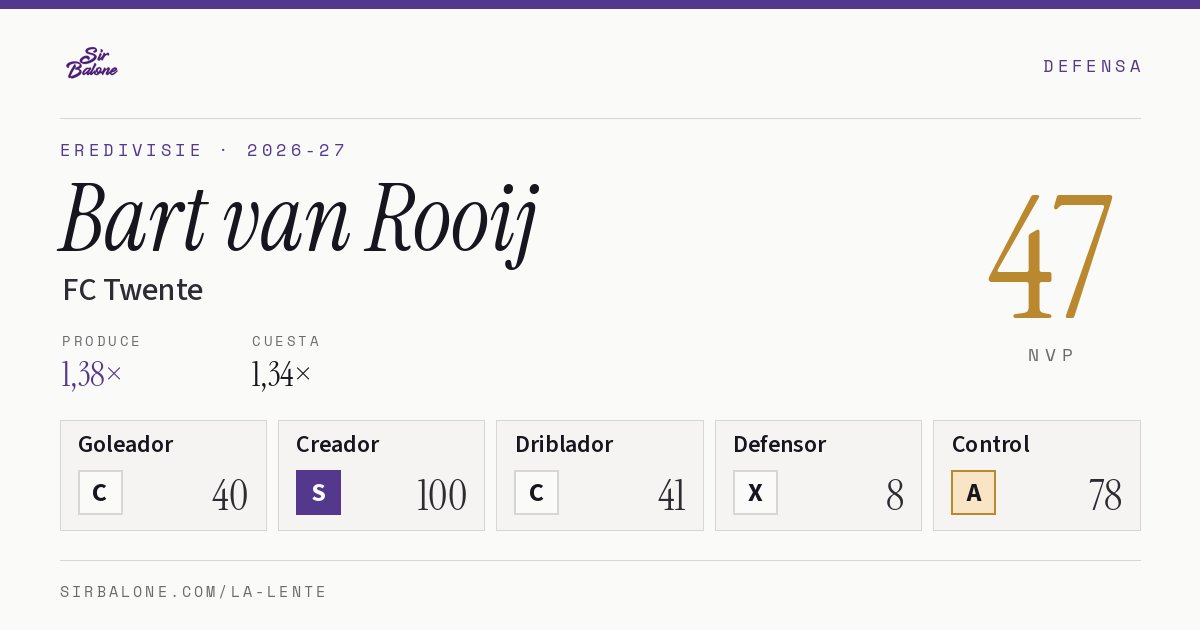The width and height of the screenshot is (1200, 630).
Task: Click the X grade badge for Defensor
Action: coord(755,492)
